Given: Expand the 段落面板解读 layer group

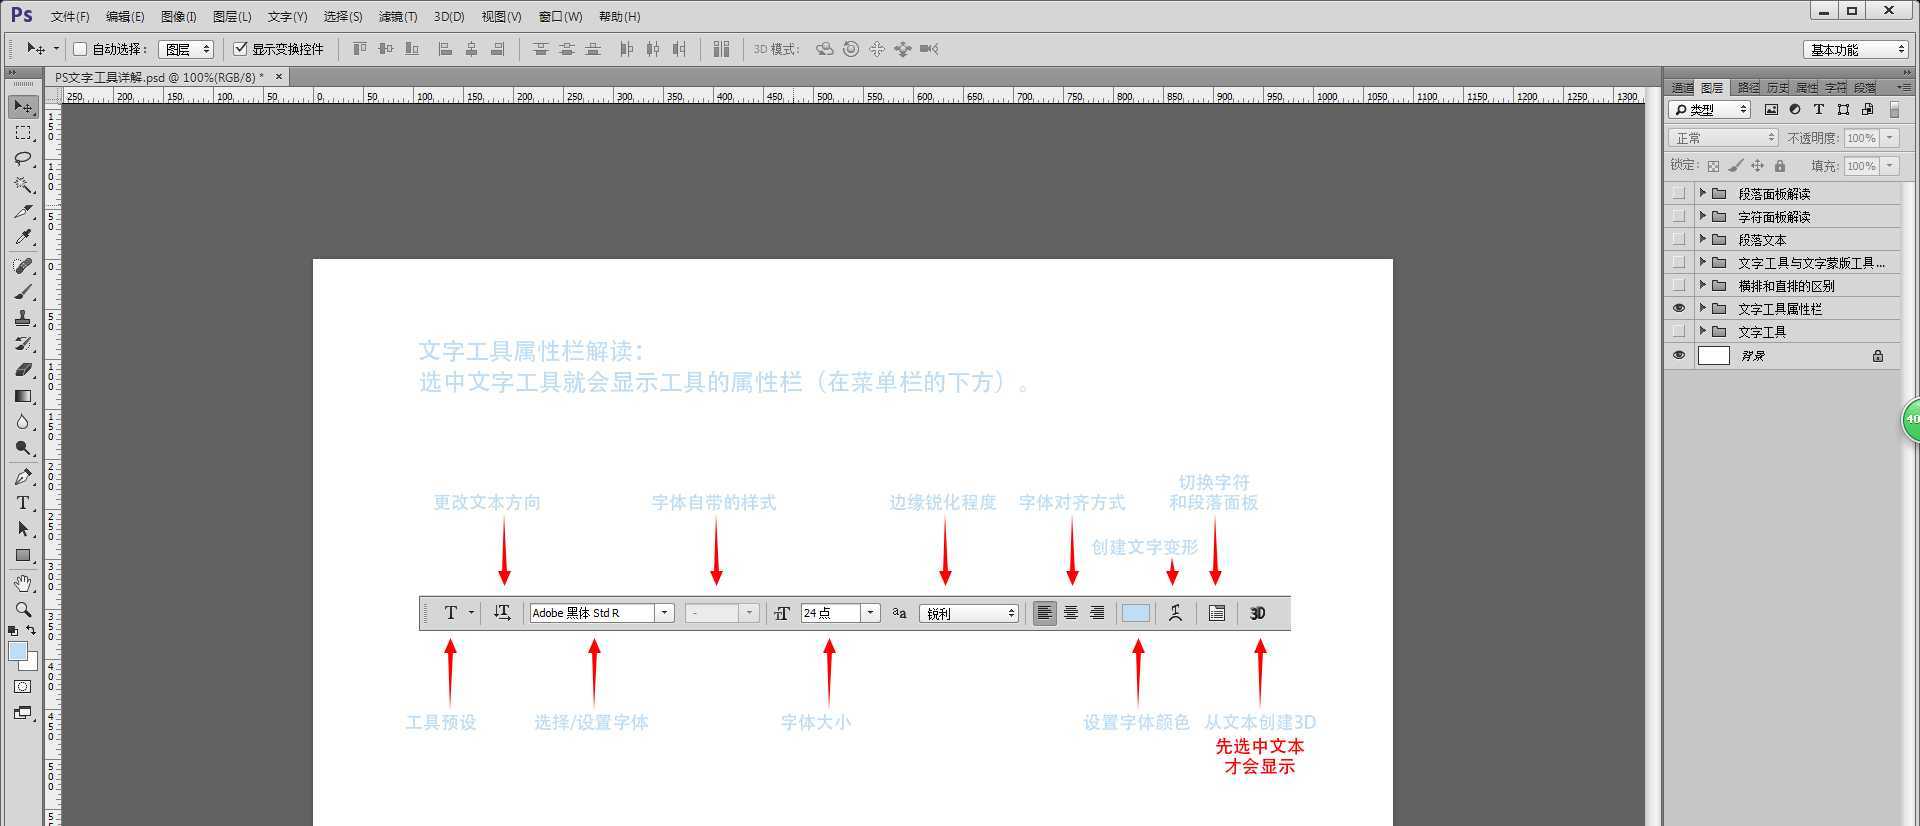Looking at the screenshot, I should tap(1702, 193).
